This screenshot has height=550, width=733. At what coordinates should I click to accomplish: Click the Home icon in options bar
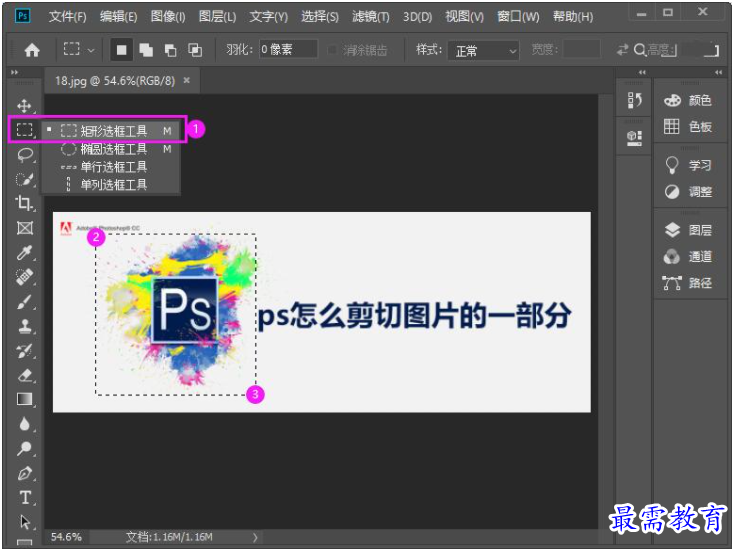[x=32, y=50]
